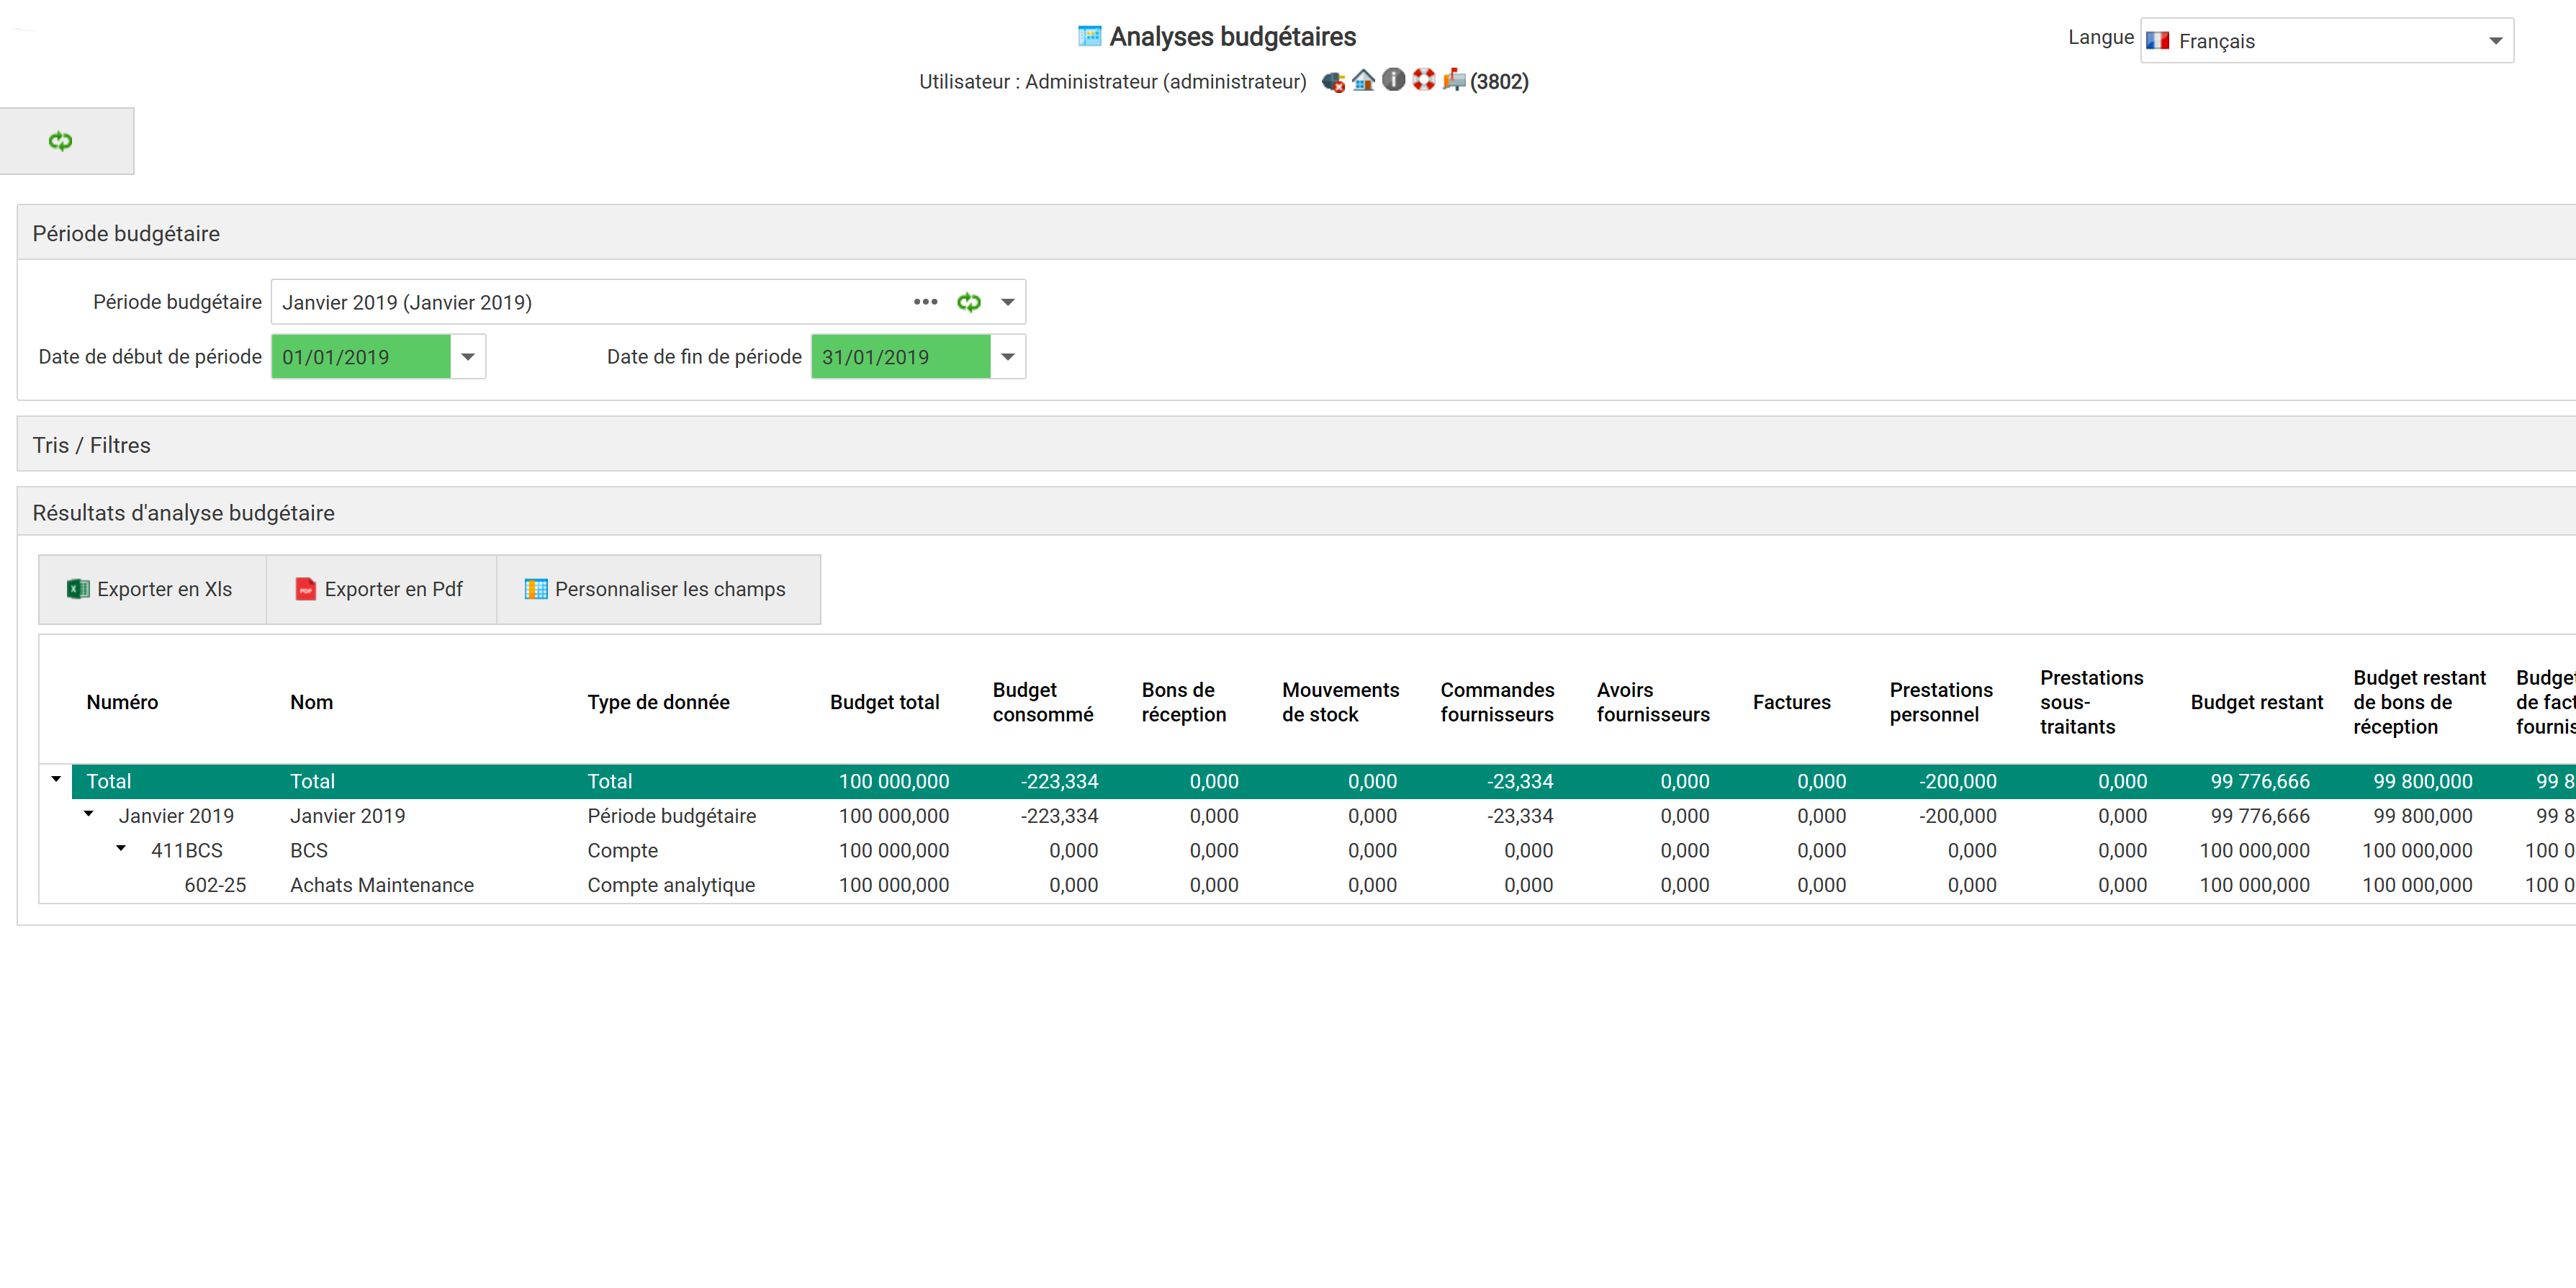Screen dimensions: 2576x1288
Task: Sort by the Nom column header
Action: coord(311,702)
